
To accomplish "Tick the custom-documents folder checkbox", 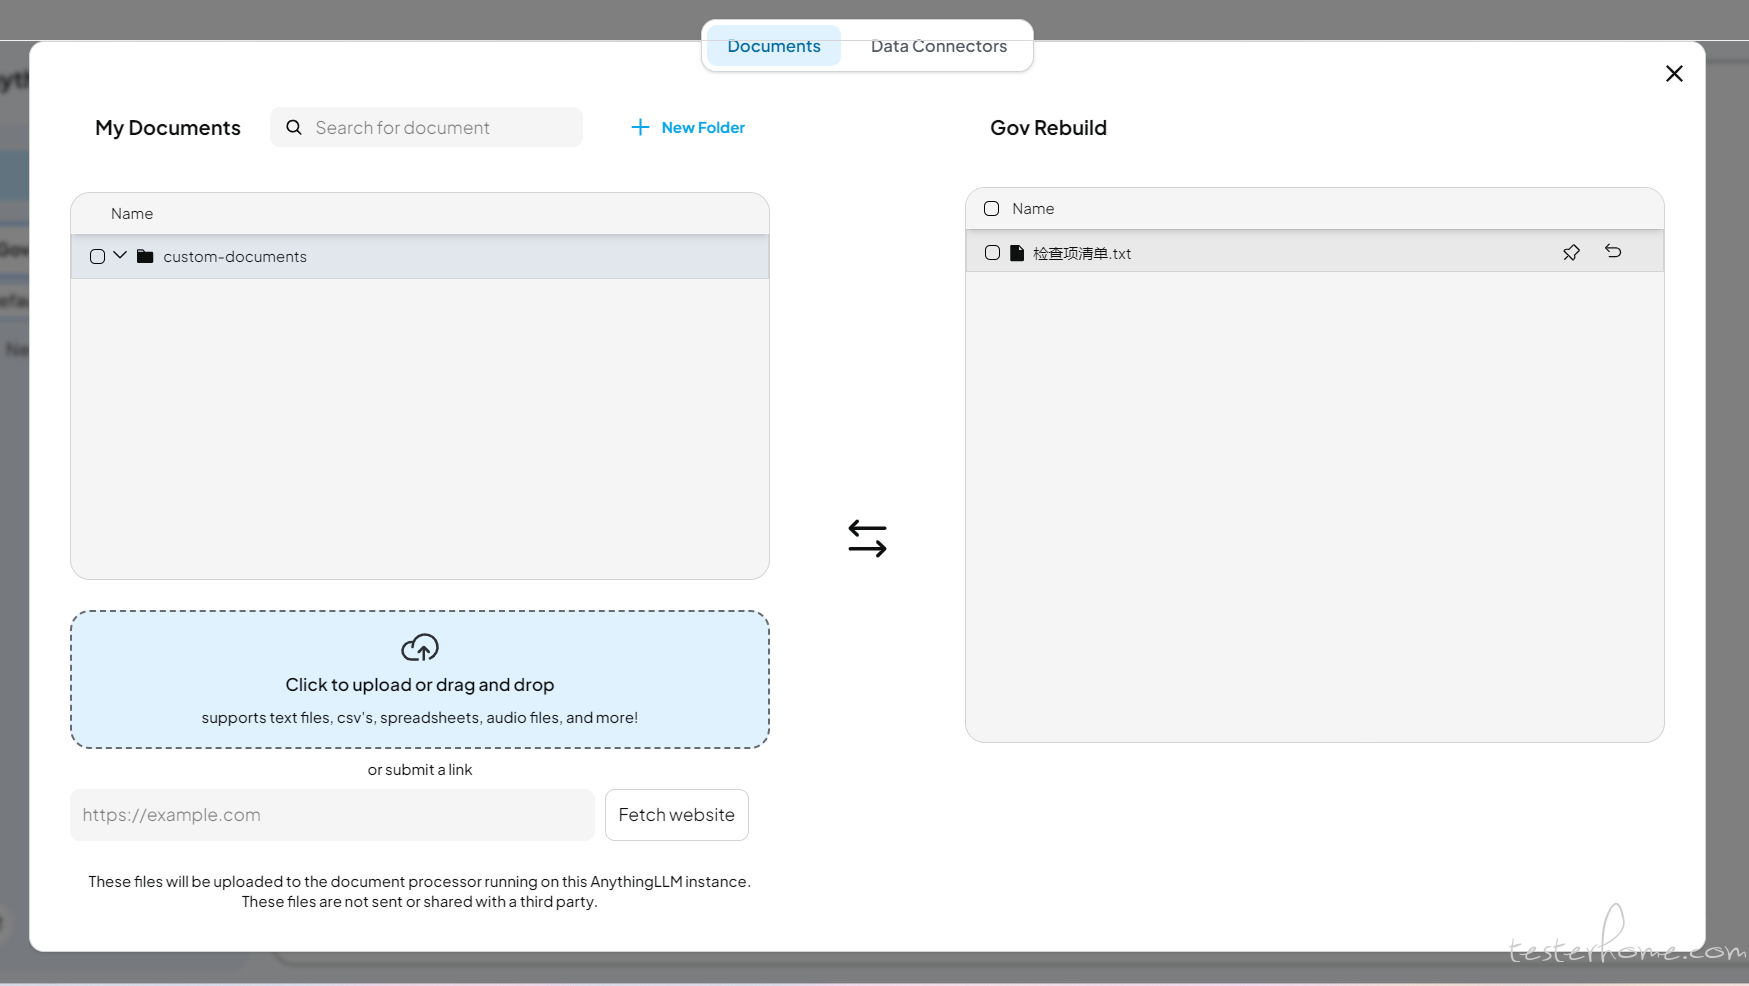I will pos(98,257).
